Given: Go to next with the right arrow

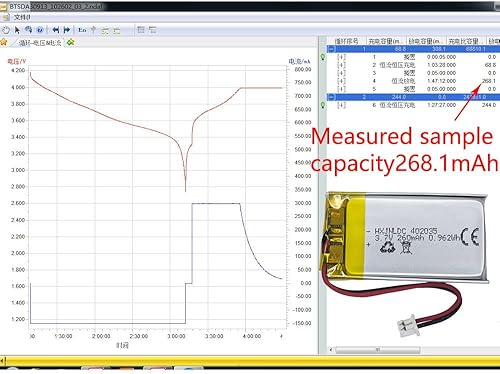Looking at the screenshot, I should [67, 30].
